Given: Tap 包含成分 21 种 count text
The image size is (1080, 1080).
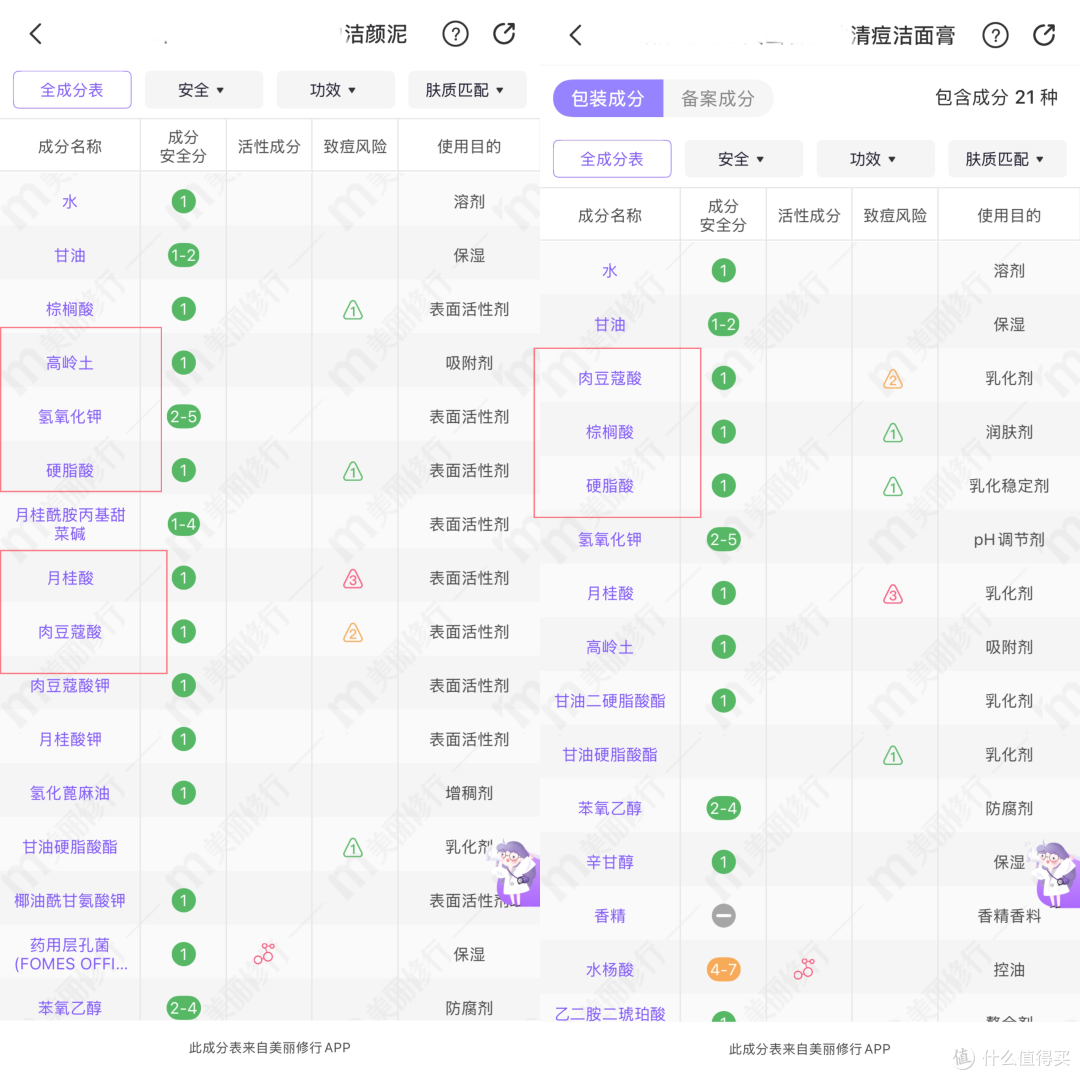Looking at the screenshot, I should [x=996, y=97].
